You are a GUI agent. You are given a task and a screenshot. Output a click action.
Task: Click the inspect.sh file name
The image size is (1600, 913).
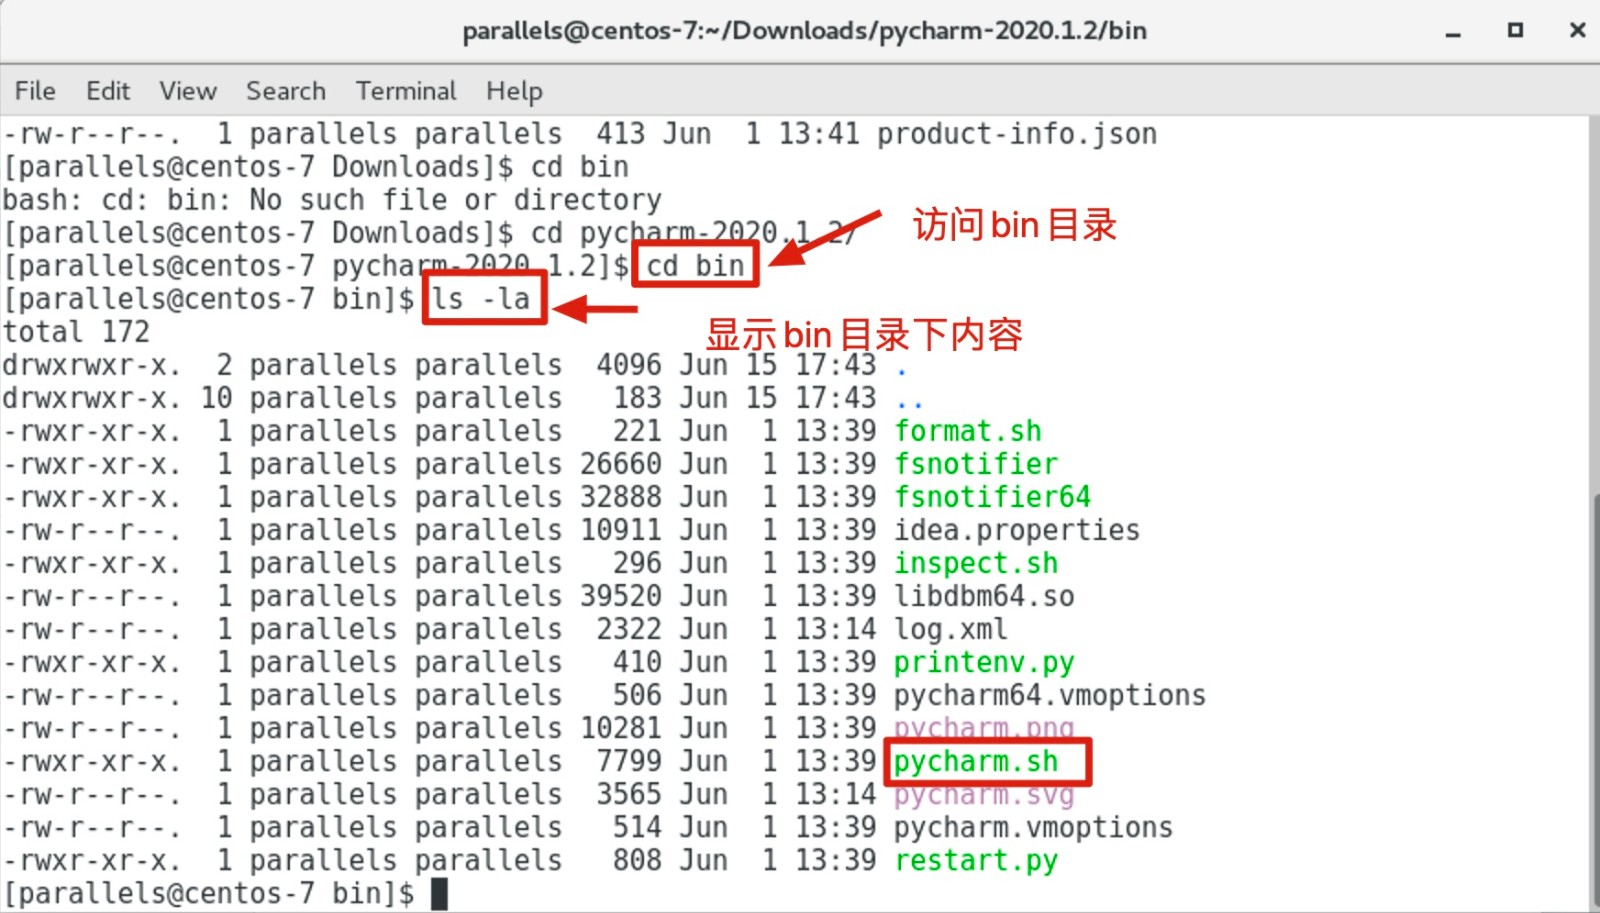976,563
